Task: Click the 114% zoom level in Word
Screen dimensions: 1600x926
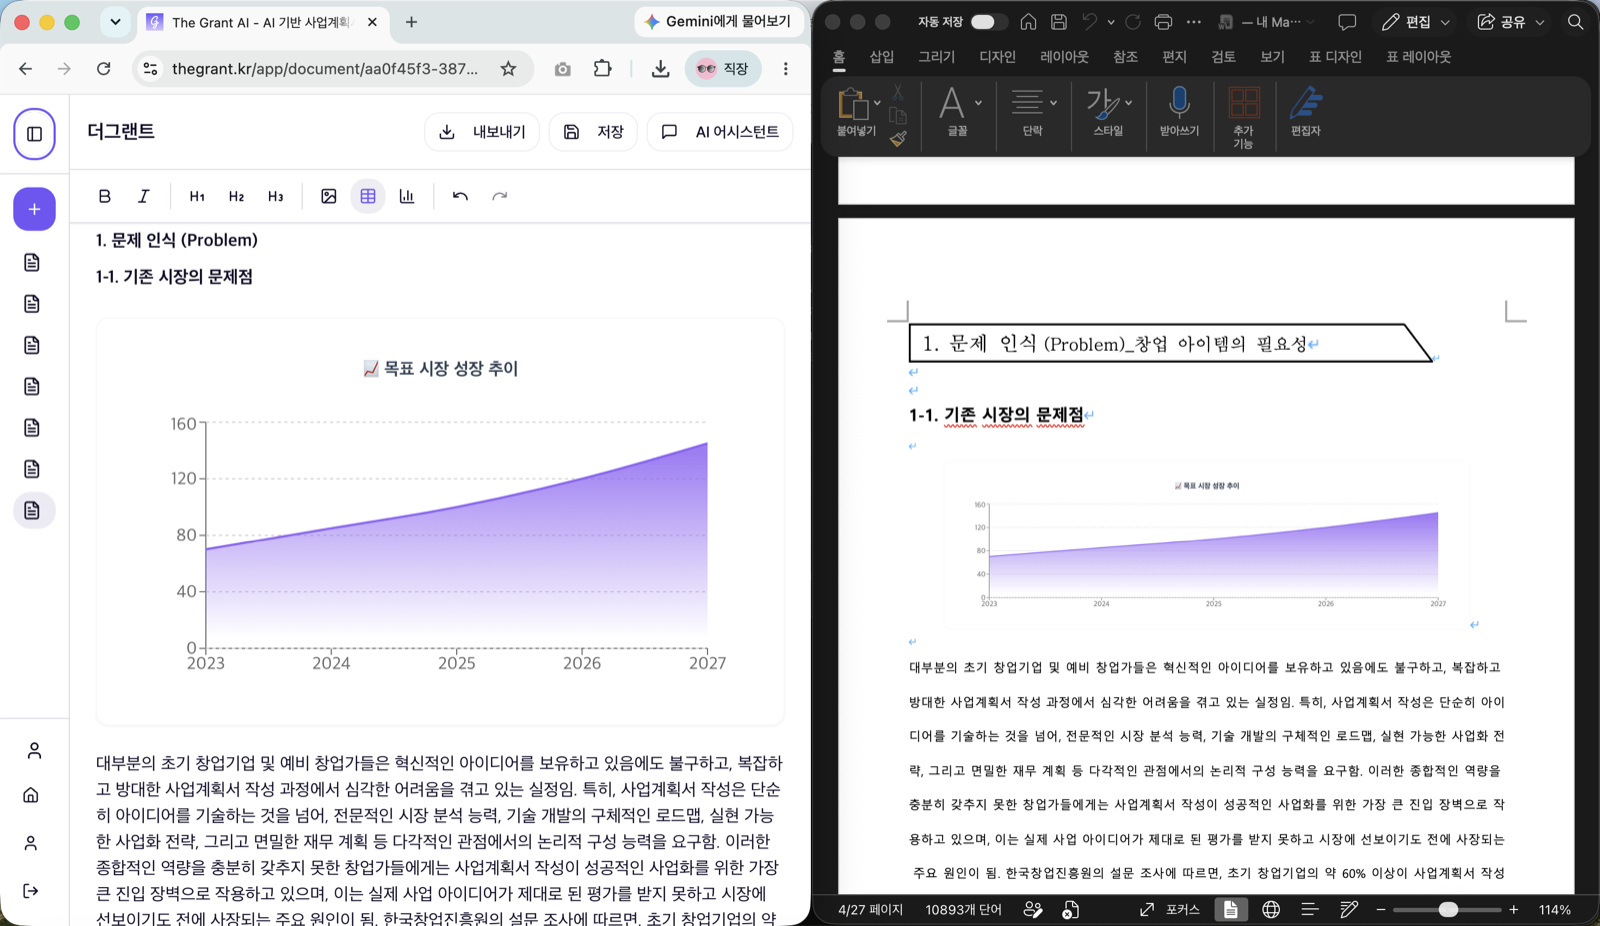Action: coord(1555,909)
